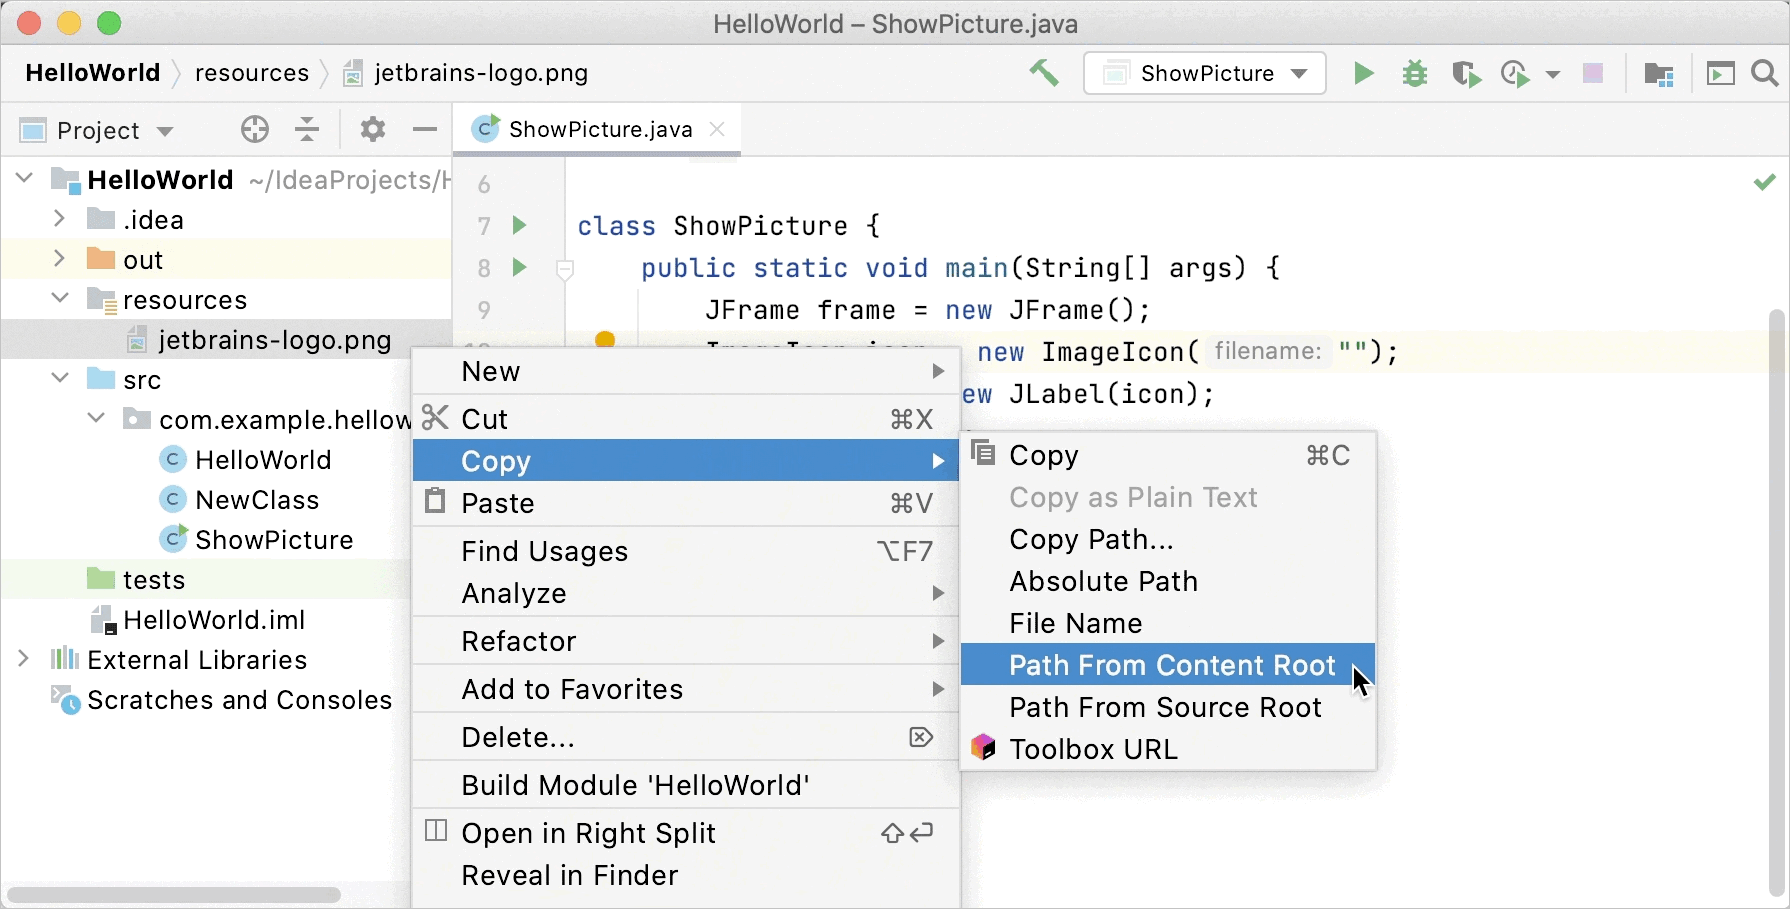Open the Project Structure icon

pos(1658,74)
